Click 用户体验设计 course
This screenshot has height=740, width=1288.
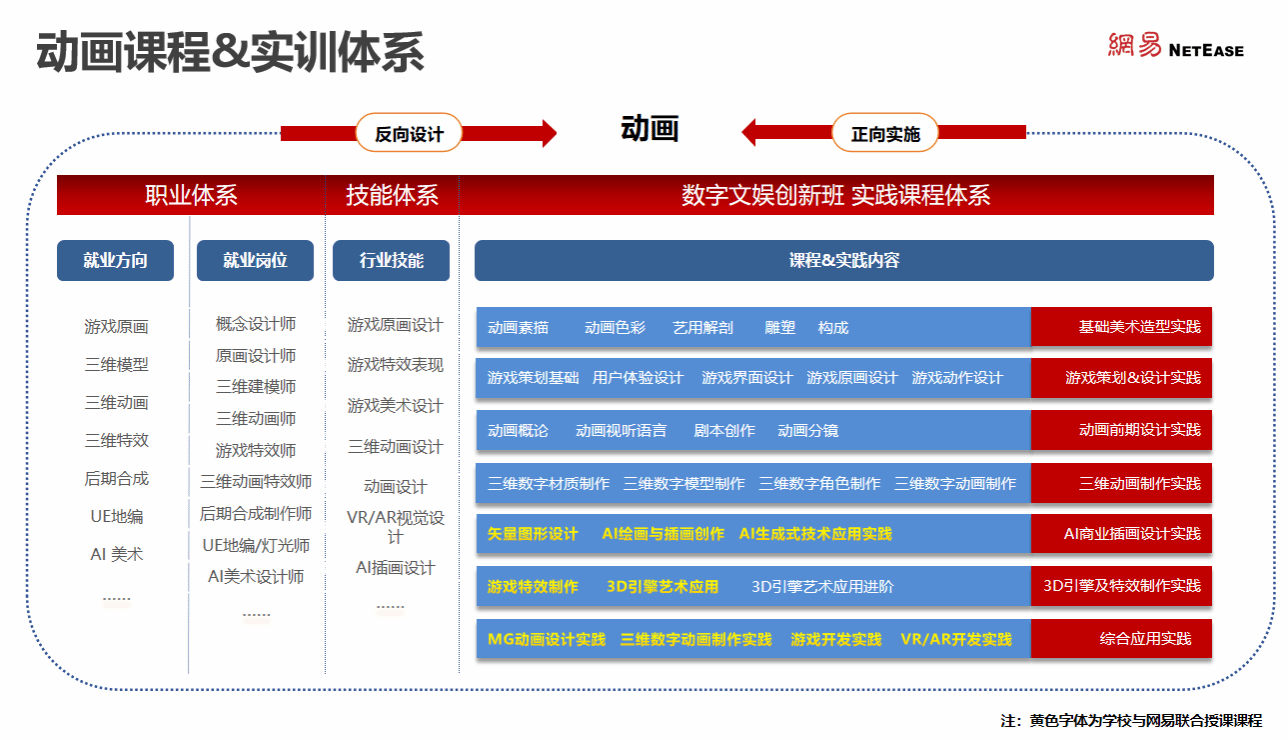point(637,378)
